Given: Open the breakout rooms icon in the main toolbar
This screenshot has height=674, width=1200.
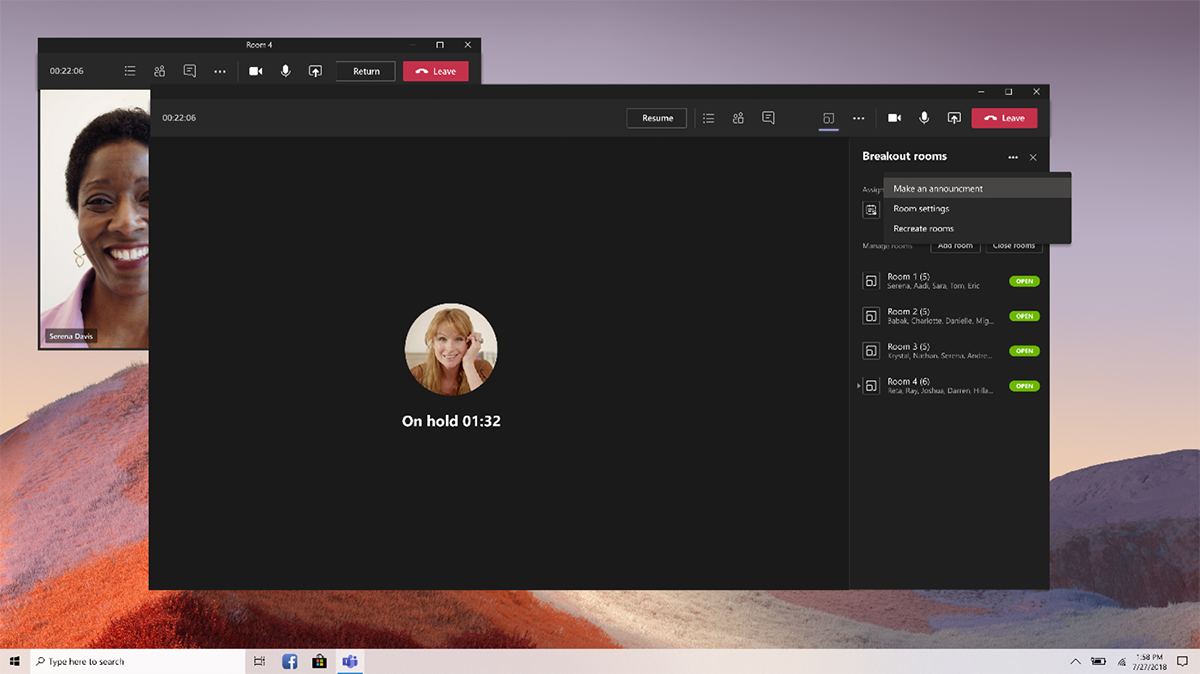Looking at the screenshot, I should tap(828, 118).
